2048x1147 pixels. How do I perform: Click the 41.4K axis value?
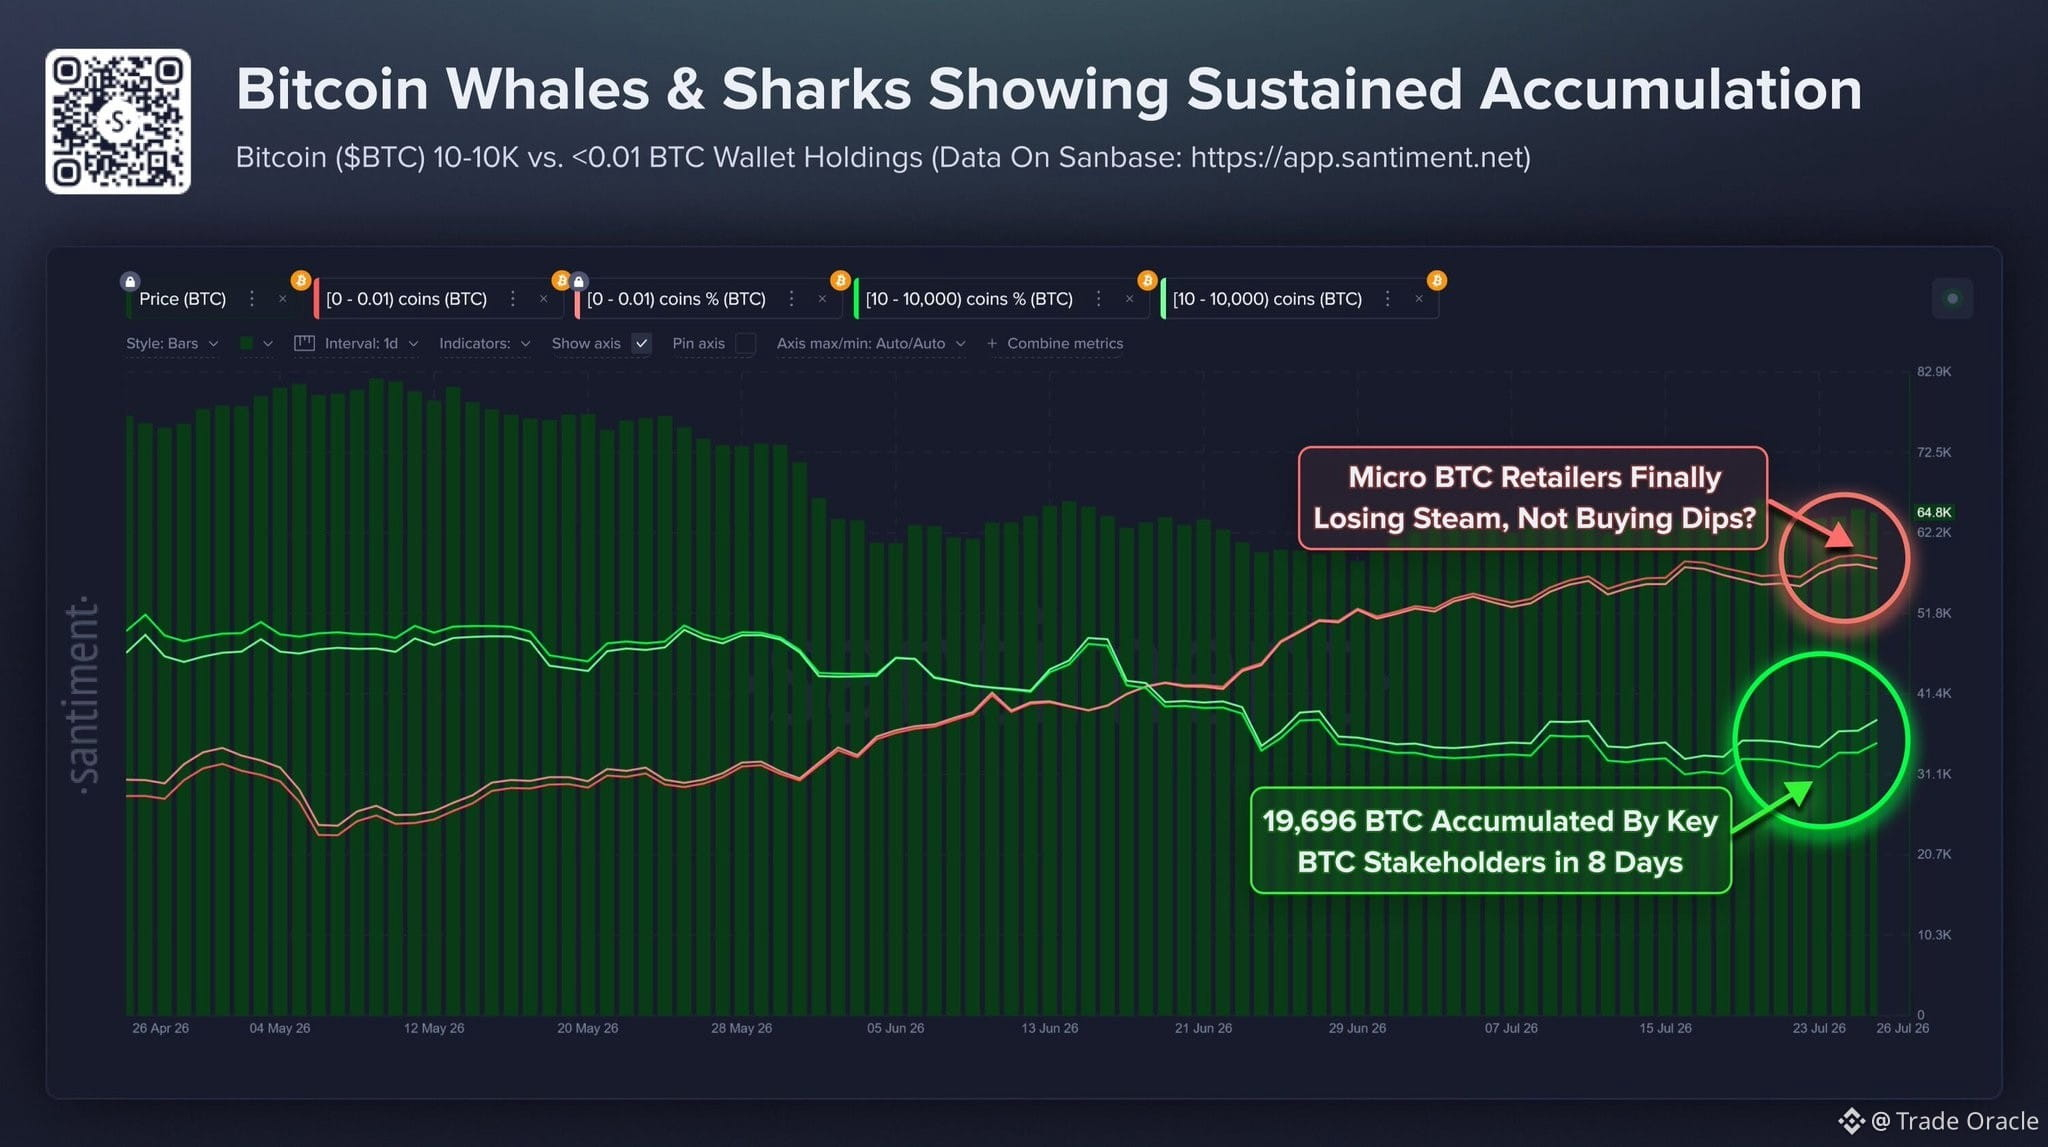pyautogui.click(x=1934, y=693)
